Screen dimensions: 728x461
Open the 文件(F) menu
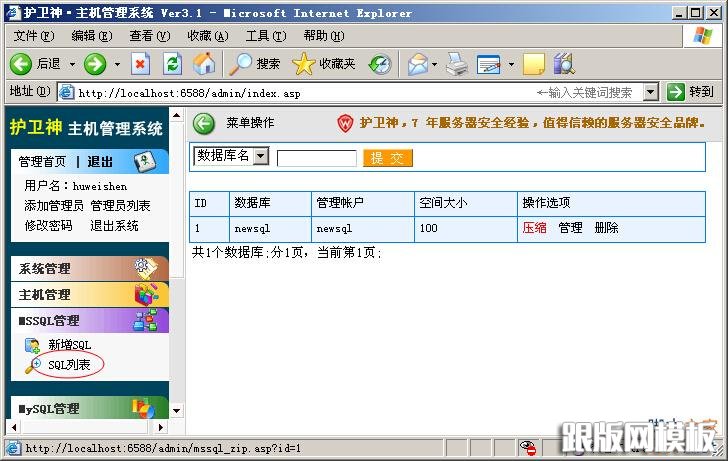(x=34, y=36)
